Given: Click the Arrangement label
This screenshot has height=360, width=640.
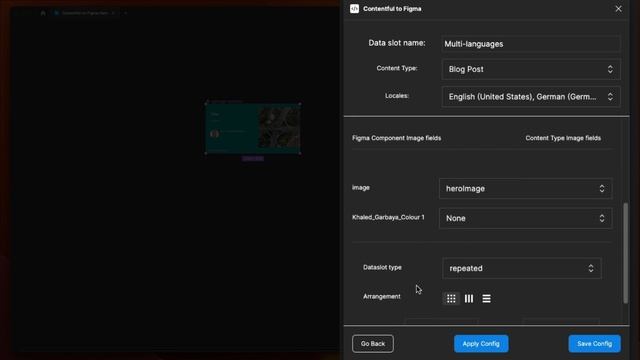Looking at the screenshot, I should (382, 296).
